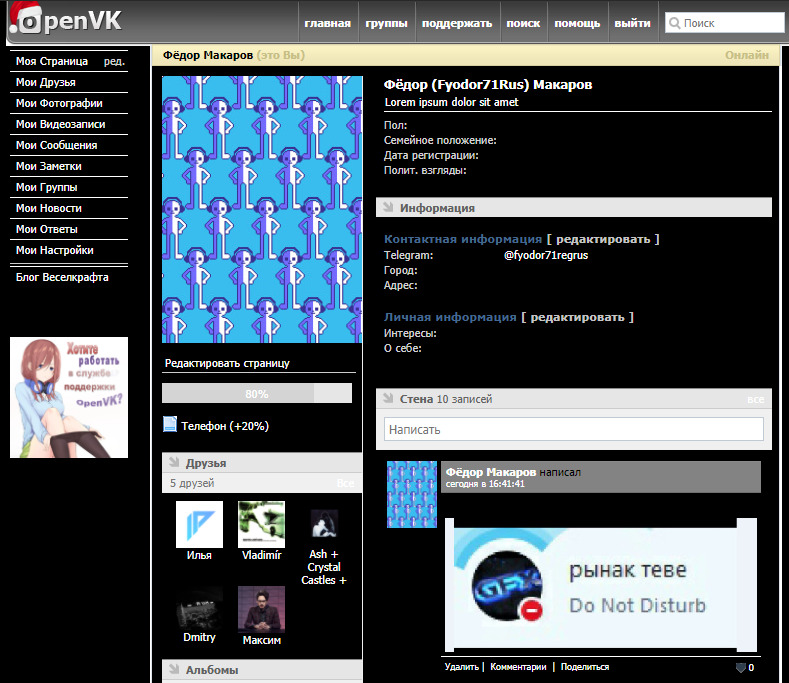Collapse the Информация section arrow
The height and width of the screenshot is (683, 789).
387,207
